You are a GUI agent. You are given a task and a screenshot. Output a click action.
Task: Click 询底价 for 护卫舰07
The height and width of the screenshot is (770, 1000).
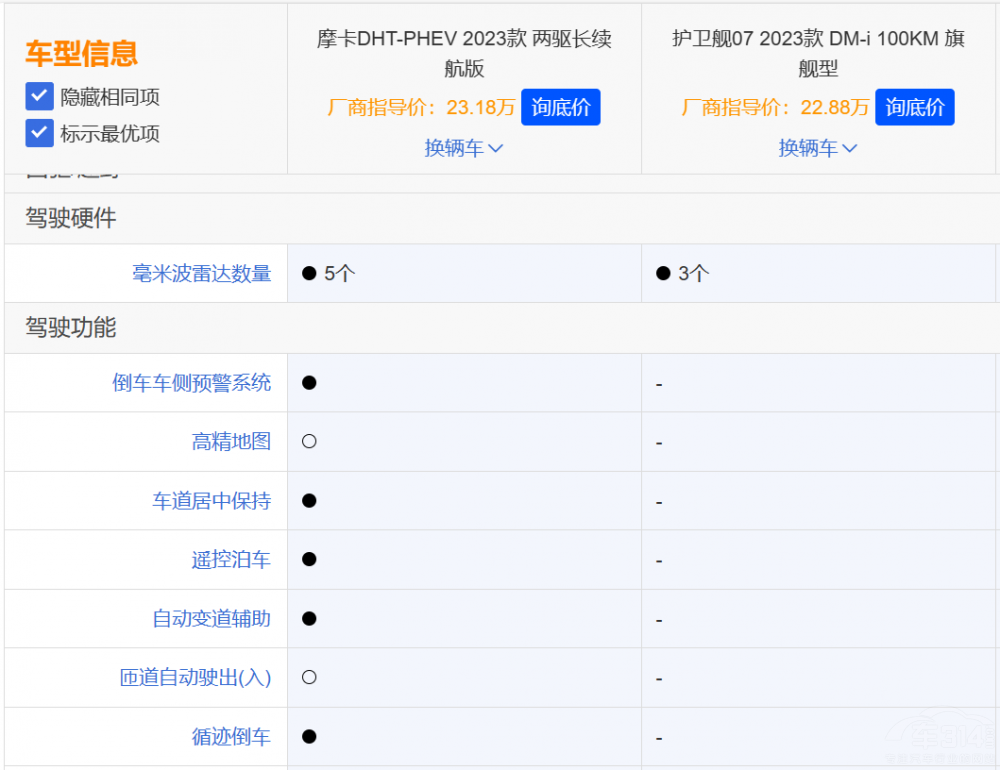point(914,107)
